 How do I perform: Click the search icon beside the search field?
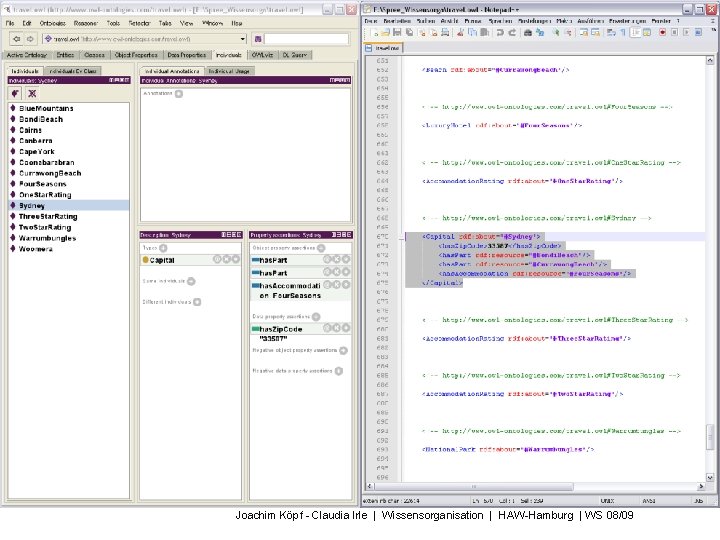point(258,39)
